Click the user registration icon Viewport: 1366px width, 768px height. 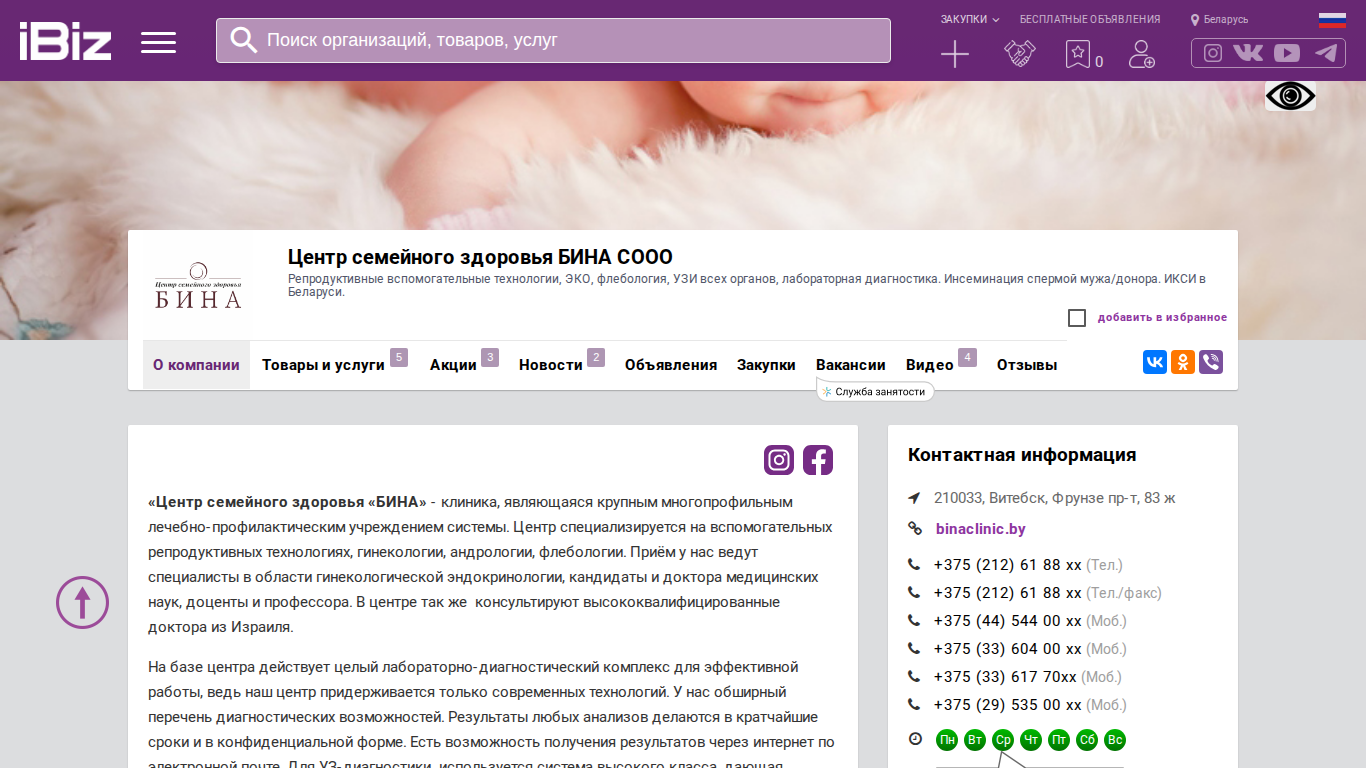coord(1142,54)
